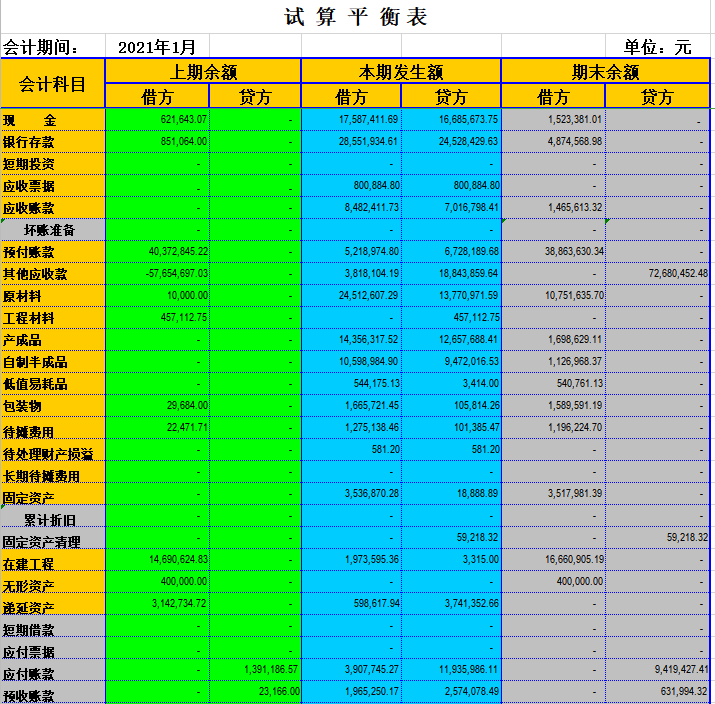Image resolution: width=715 pixels, height=704 pixels.
Task: Click the accounting period value 2021年1月
Action: [x=157, y=47]
